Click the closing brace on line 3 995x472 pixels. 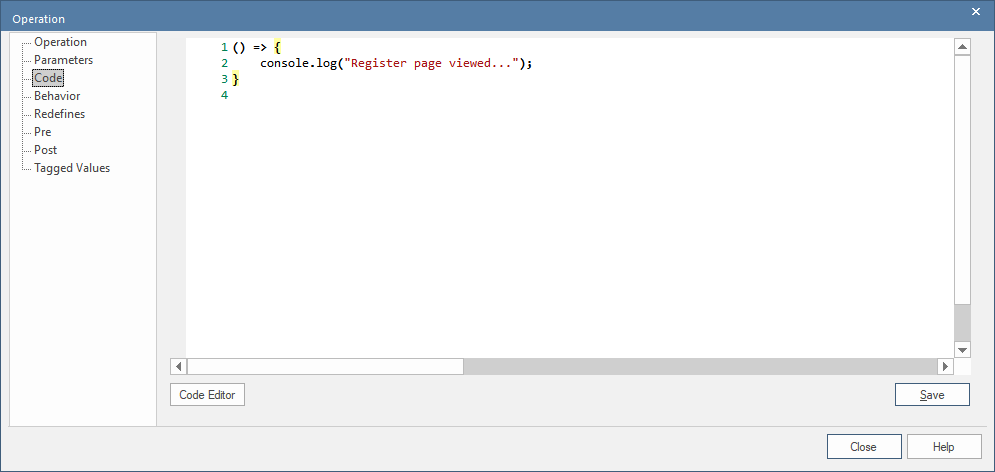click(x=236, y=79)
